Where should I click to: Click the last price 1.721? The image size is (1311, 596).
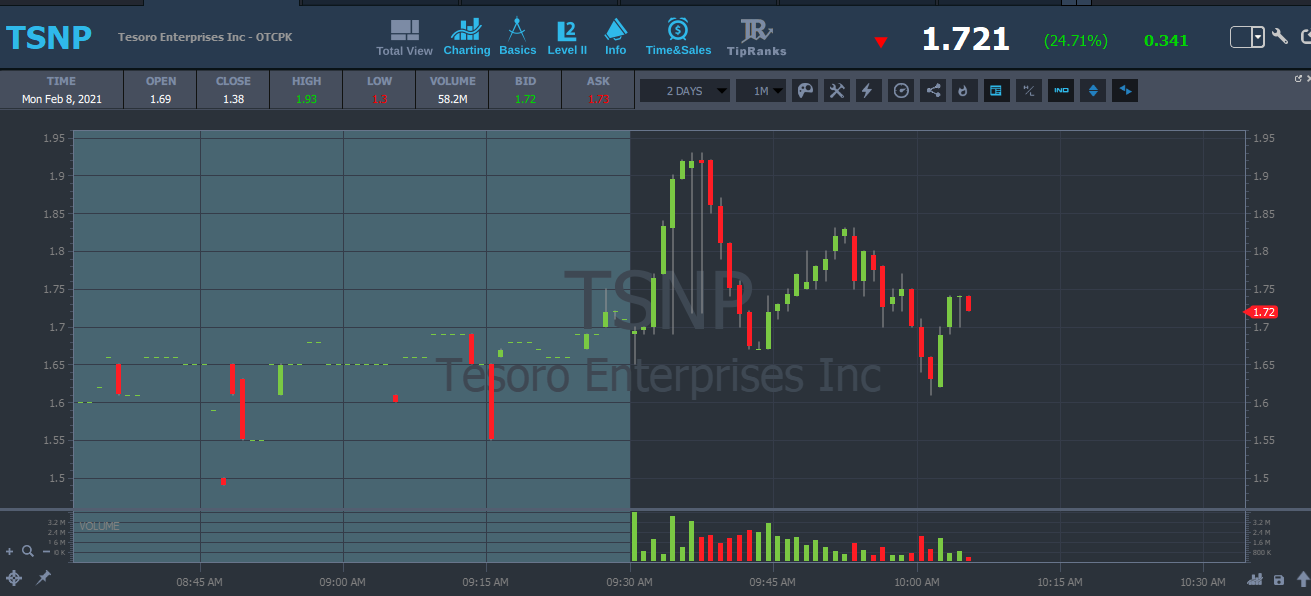click(x=966, y=40)
